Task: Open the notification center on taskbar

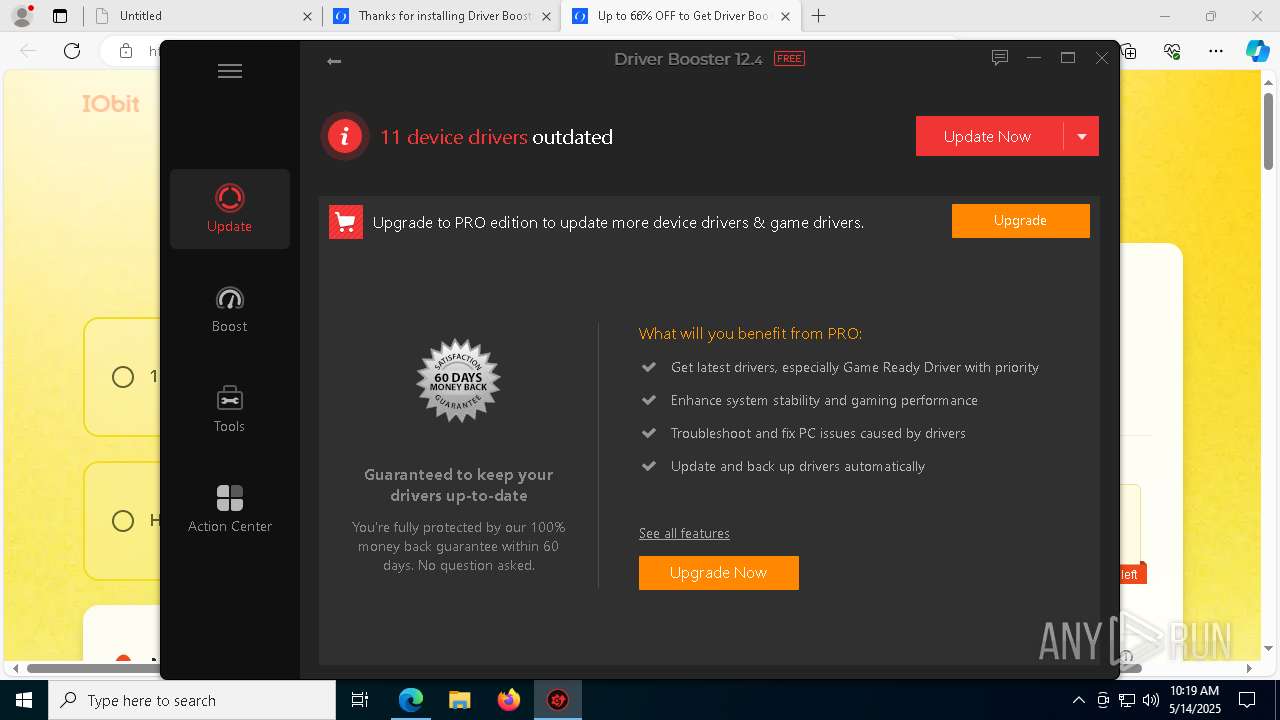Action: point(1247,700)
